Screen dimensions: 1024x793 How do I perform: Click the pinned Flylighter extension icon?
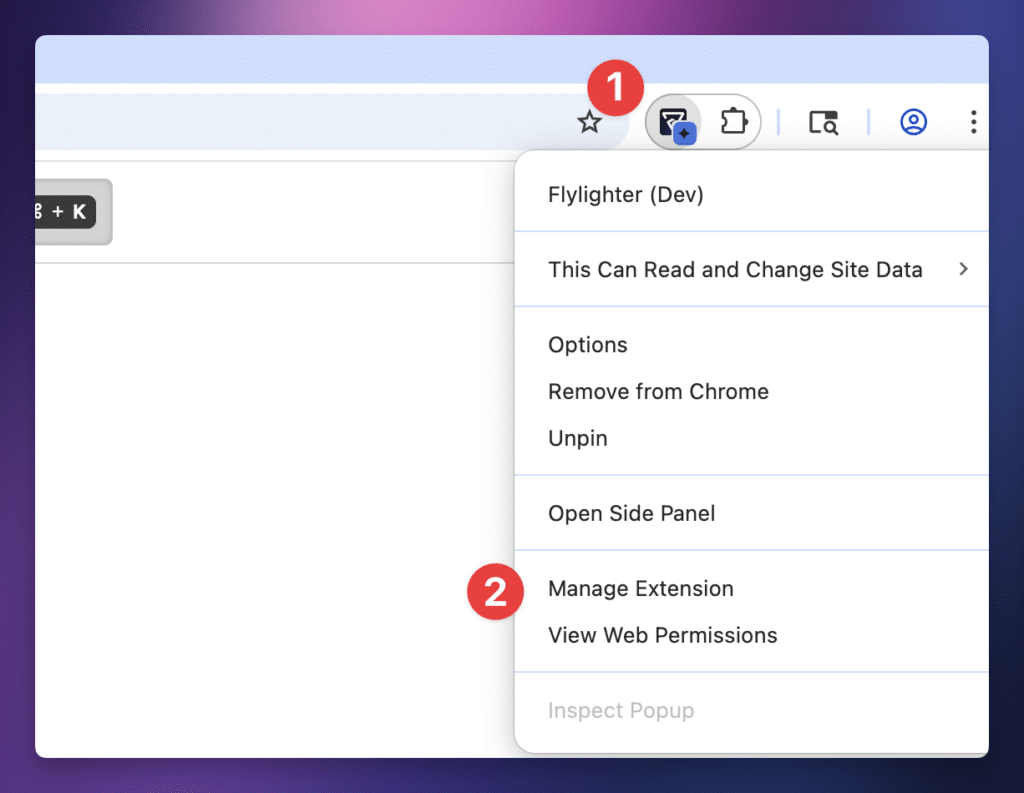(x=675, y=124)
